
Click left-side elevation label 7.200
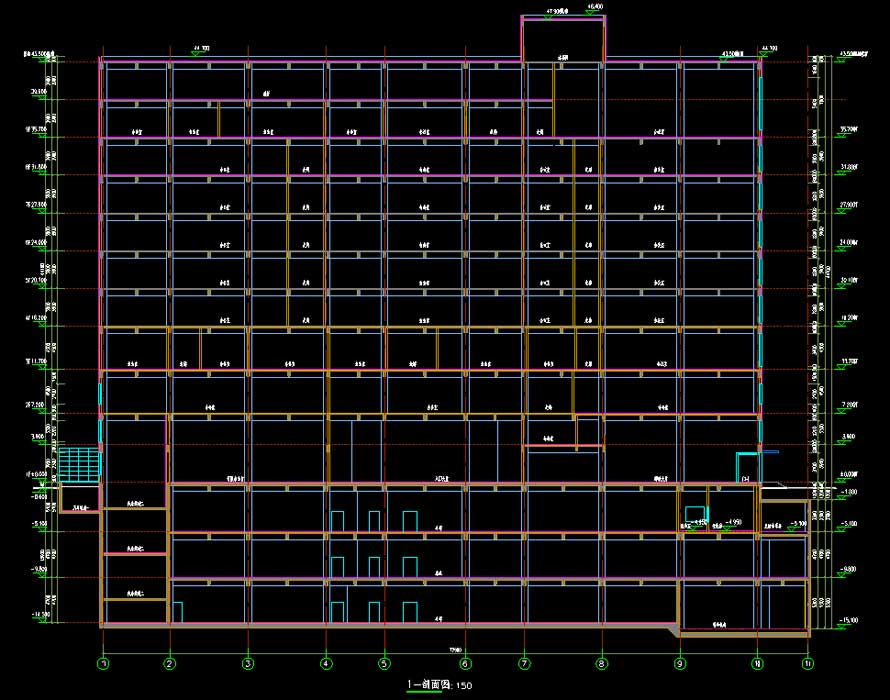click(x=35, y=405)
